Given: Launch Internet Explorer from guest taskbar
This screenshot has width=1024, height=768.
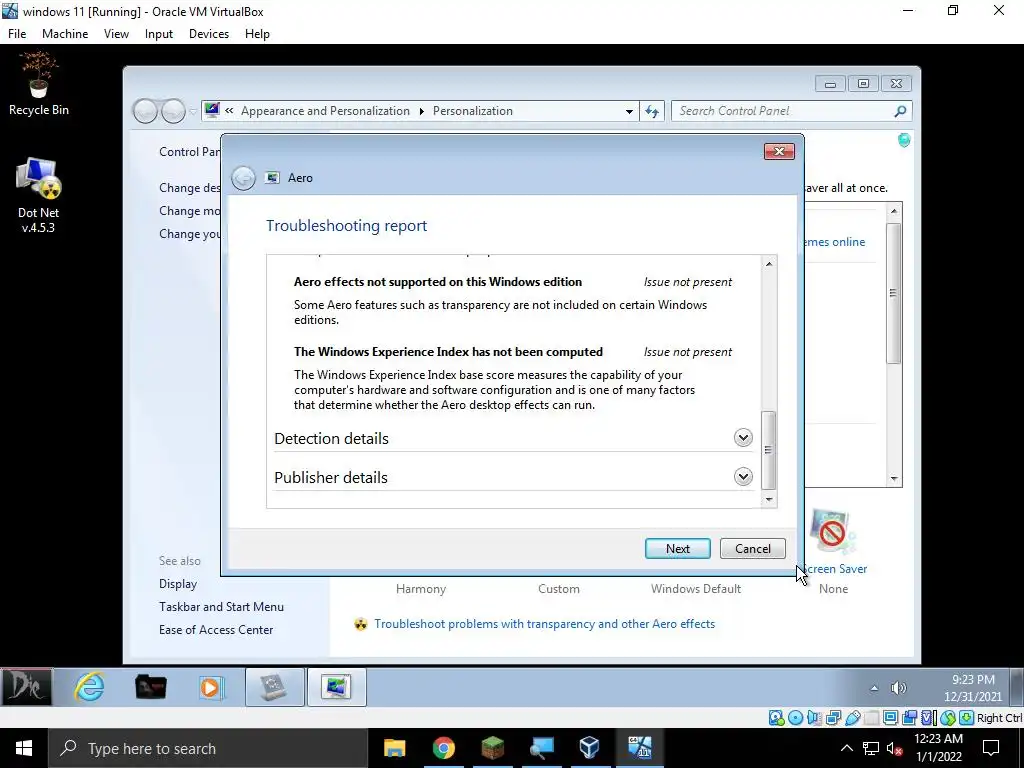Looking at the screenshot, I should [x=89, y=687].
